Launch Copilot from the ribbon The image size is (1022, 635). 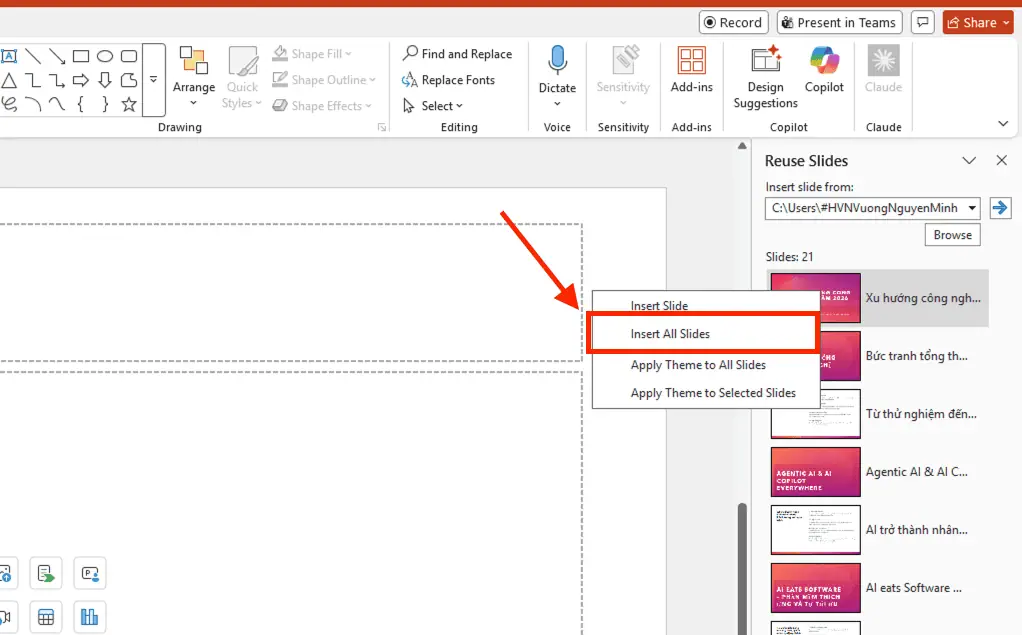click(825, 70)
